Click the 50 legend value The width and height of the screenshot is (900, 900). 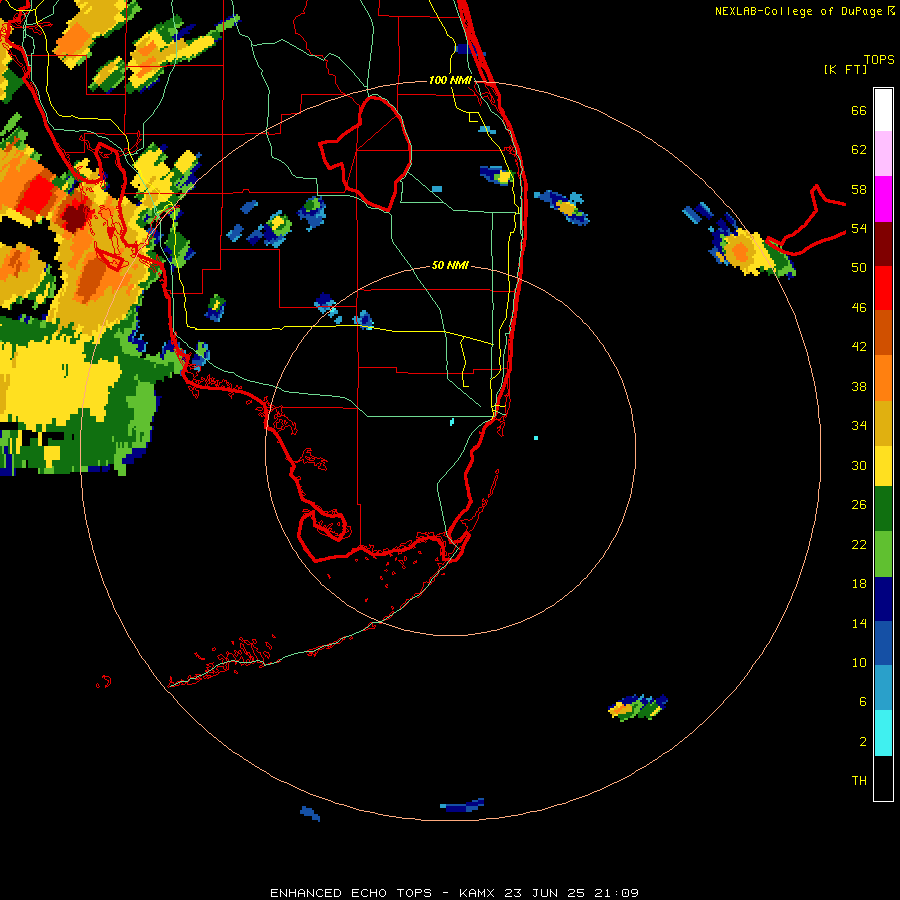coord(859,267)
